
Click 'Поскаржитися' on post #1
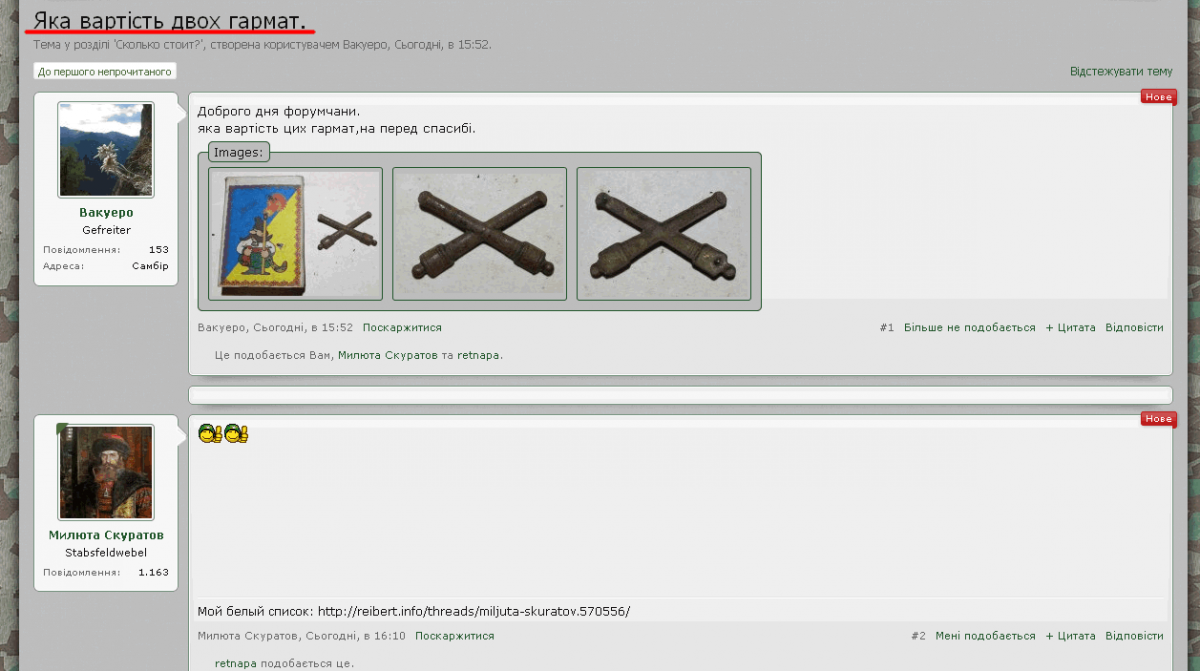[x=402, y=328]
